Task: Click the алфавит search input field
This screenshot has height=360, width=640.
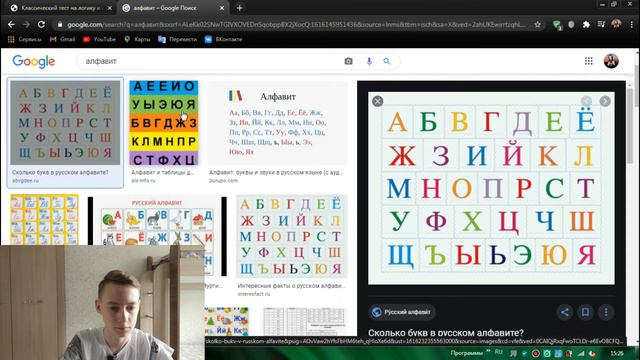Action: pyautogui.click(x=210, y=61)
